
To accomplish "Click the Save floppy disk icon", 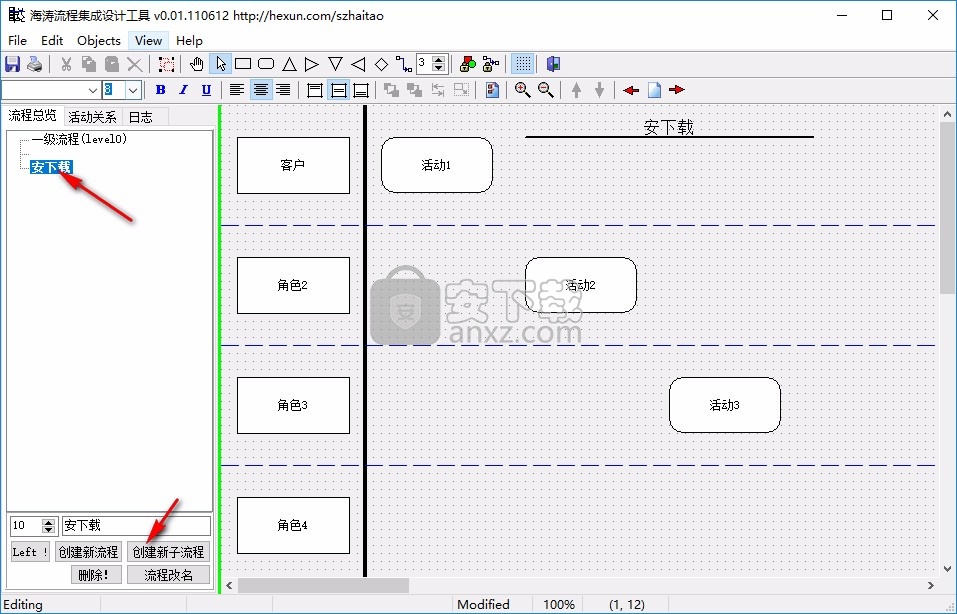I will 12,64.
